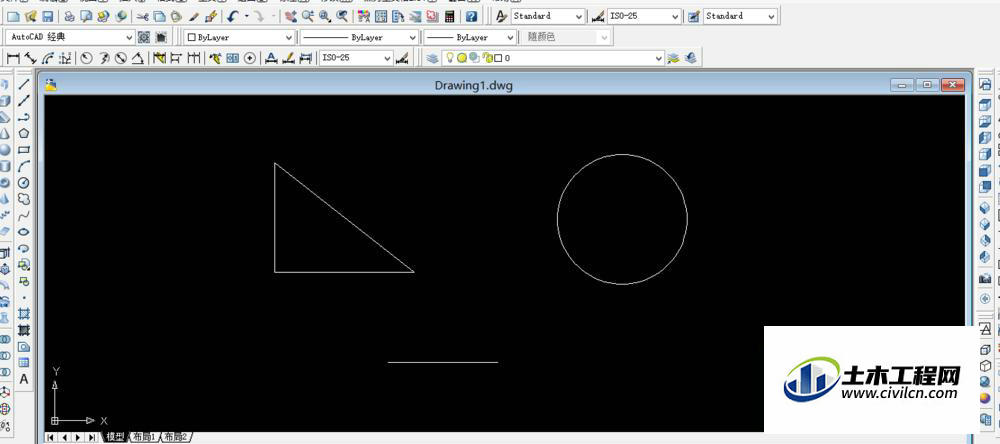Select the Rectangle draw tool
This screenshot has width=1000, height=444.
click(24, 150)
